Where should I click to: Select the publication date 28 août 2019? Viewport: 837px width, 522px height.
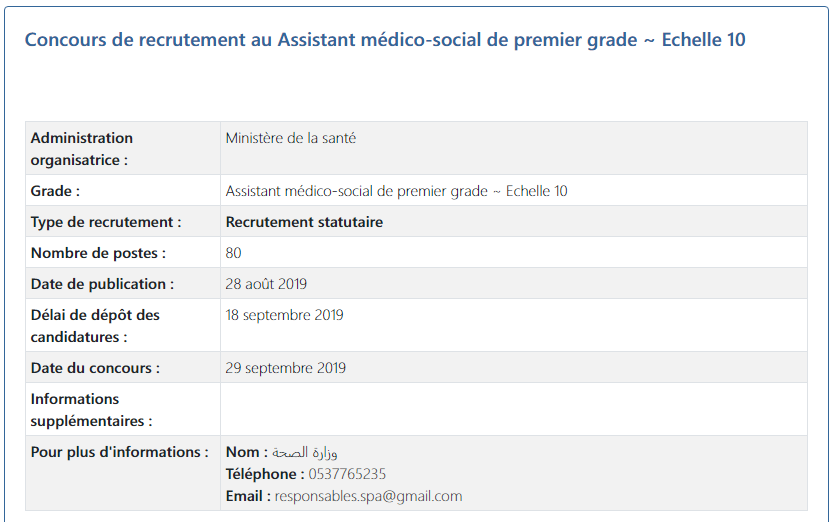266,284
